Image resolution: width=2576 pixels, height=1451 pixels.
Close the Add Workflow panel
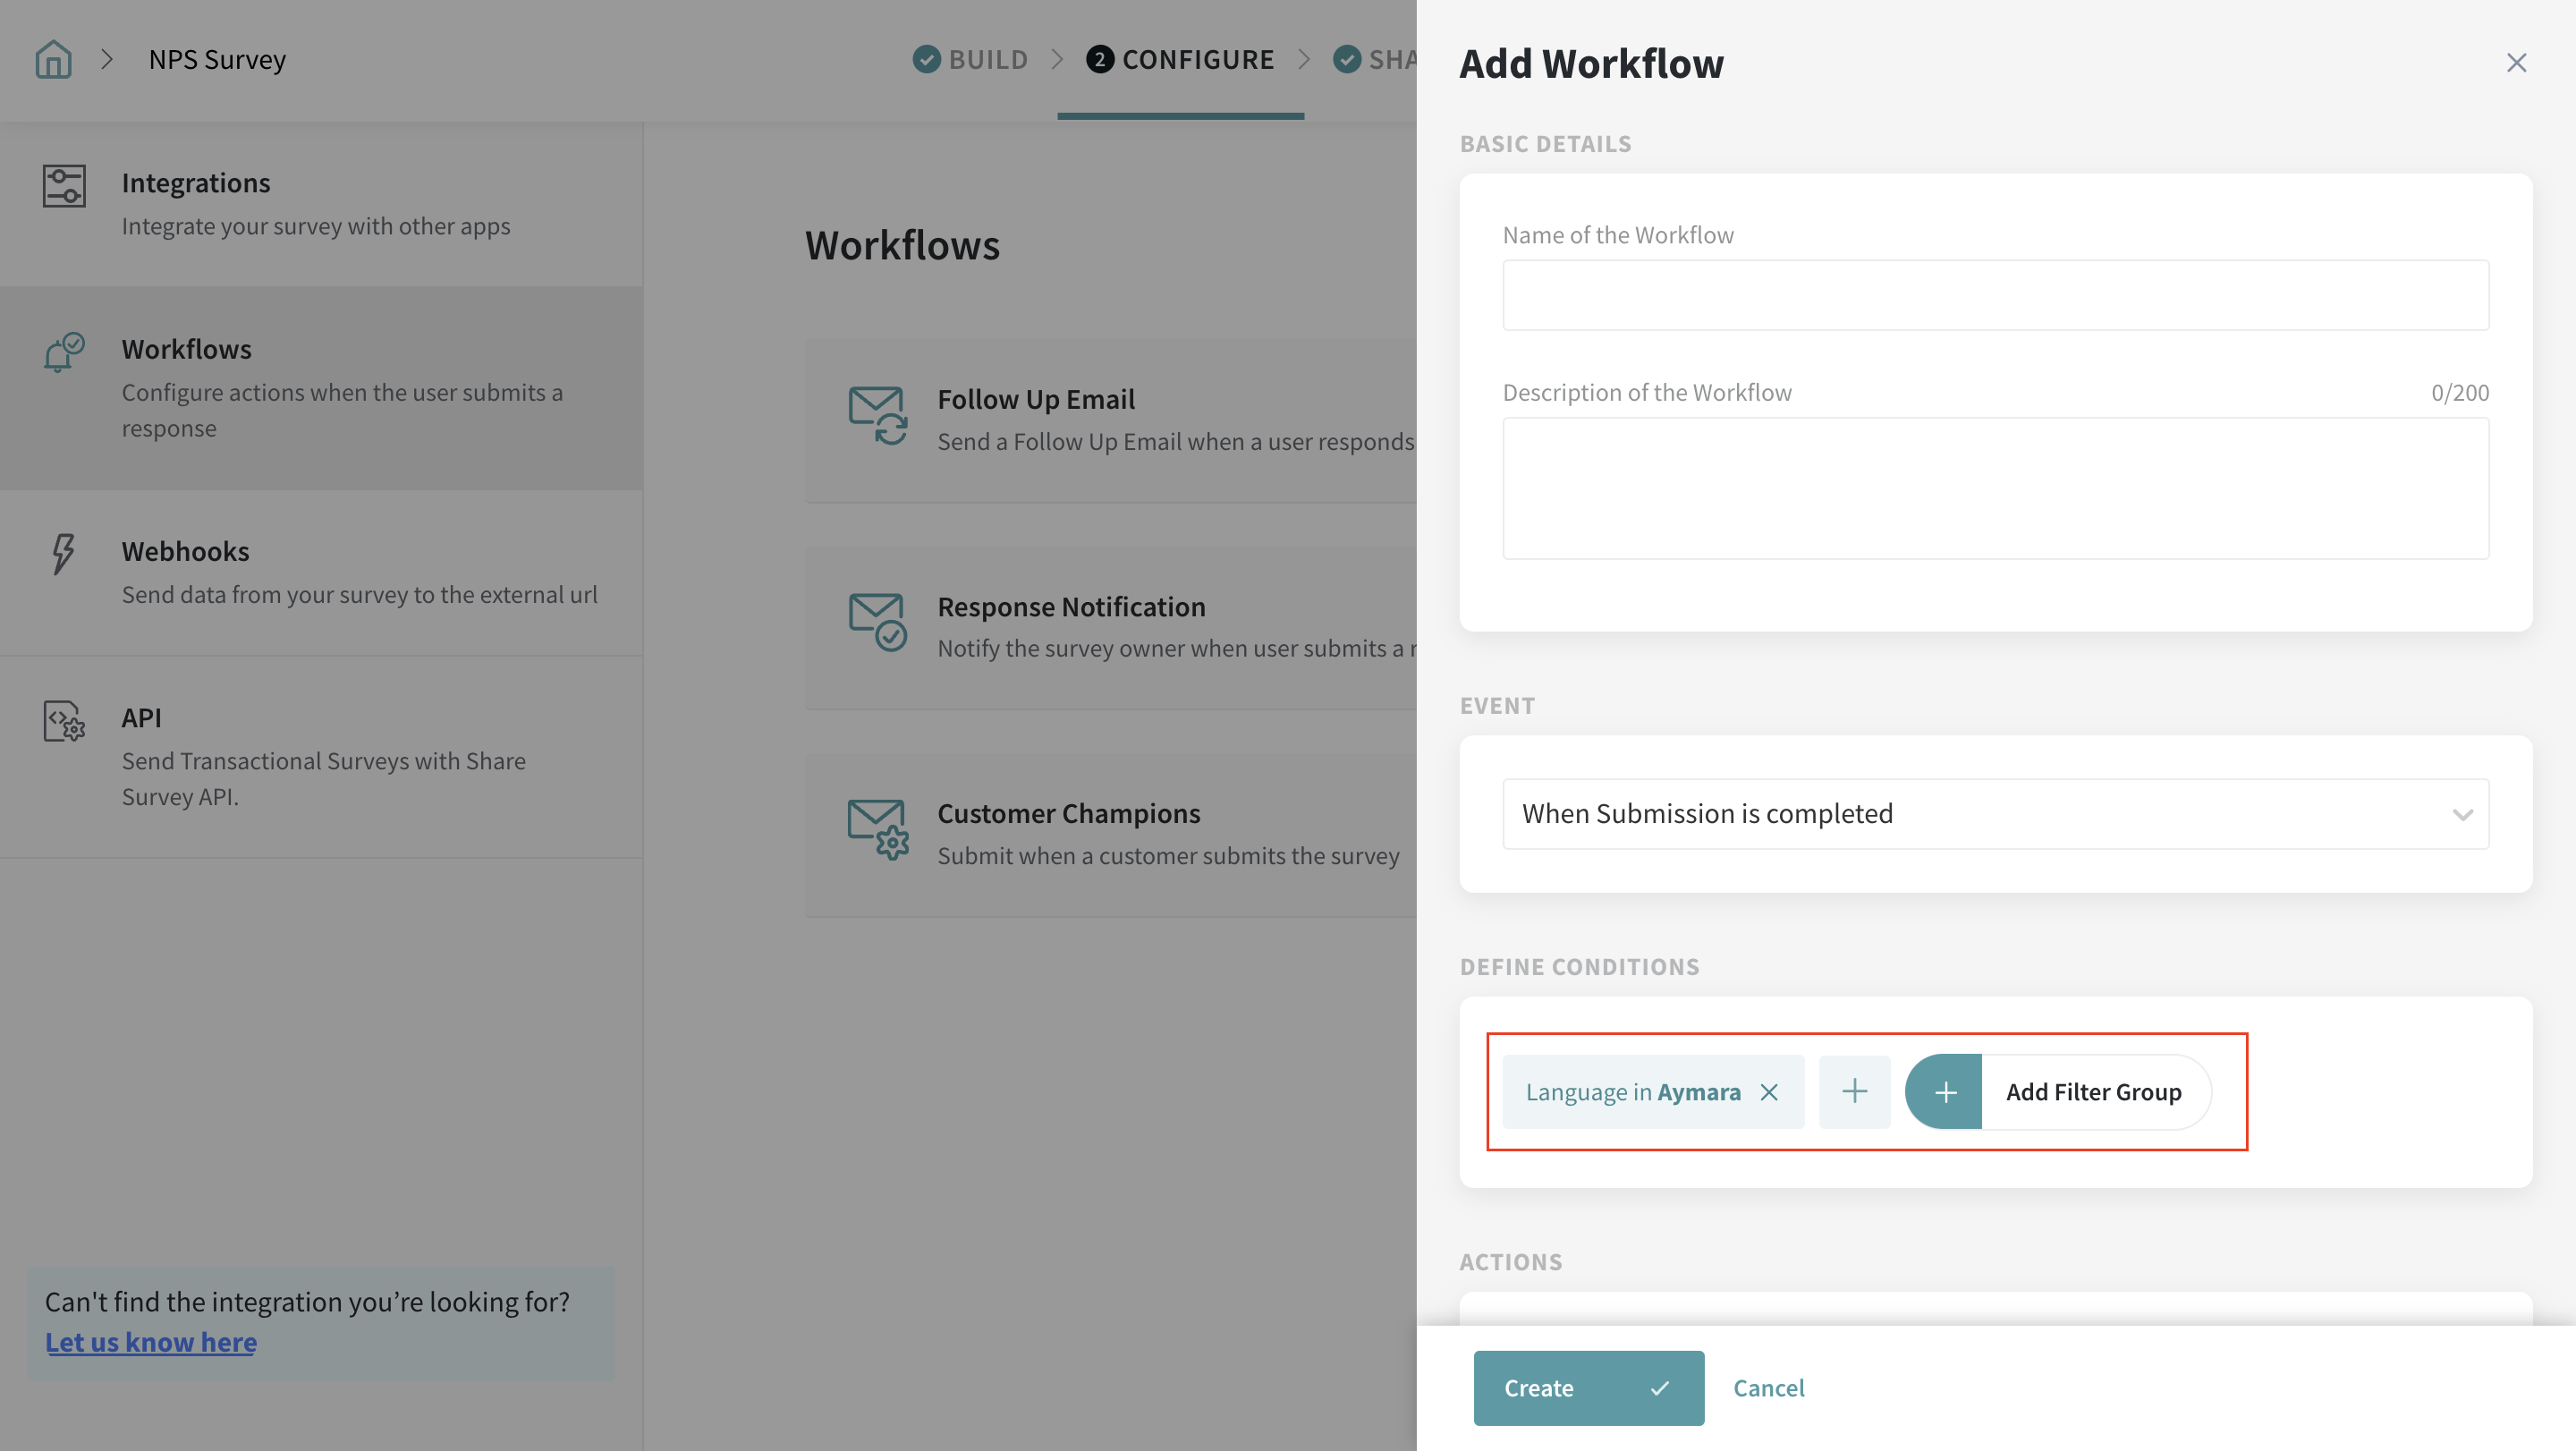tap(2516, 63)
